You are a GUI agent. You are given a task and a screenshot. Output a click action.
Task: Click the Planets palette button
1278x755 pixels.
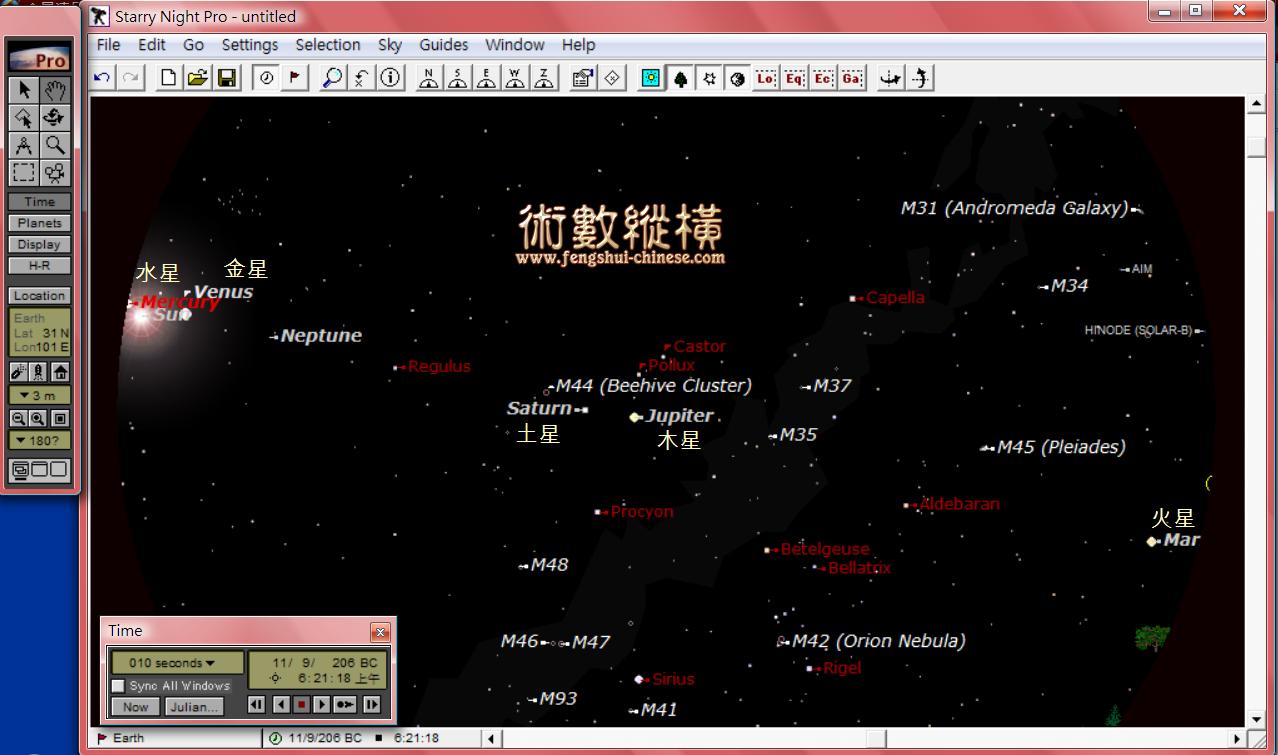39,223
